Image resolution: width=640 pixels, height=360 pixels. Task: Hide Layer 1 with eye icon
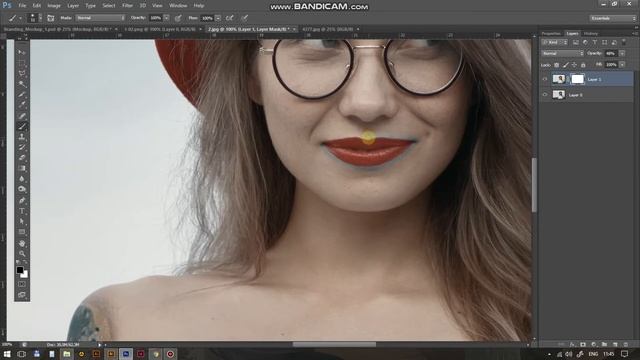(545, 79)
